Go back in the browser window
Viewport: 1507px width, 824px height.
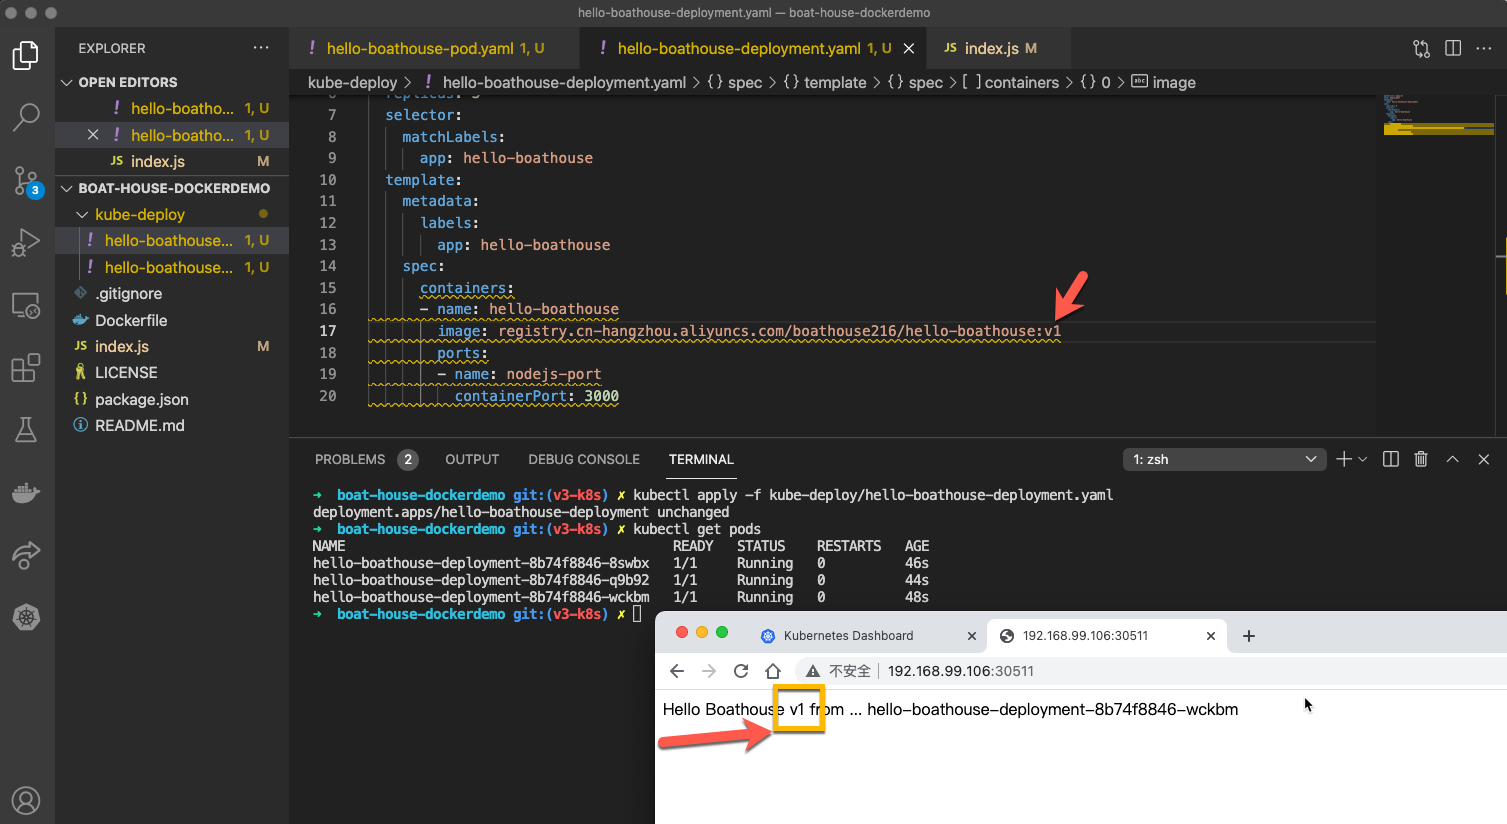pos(677,671)
